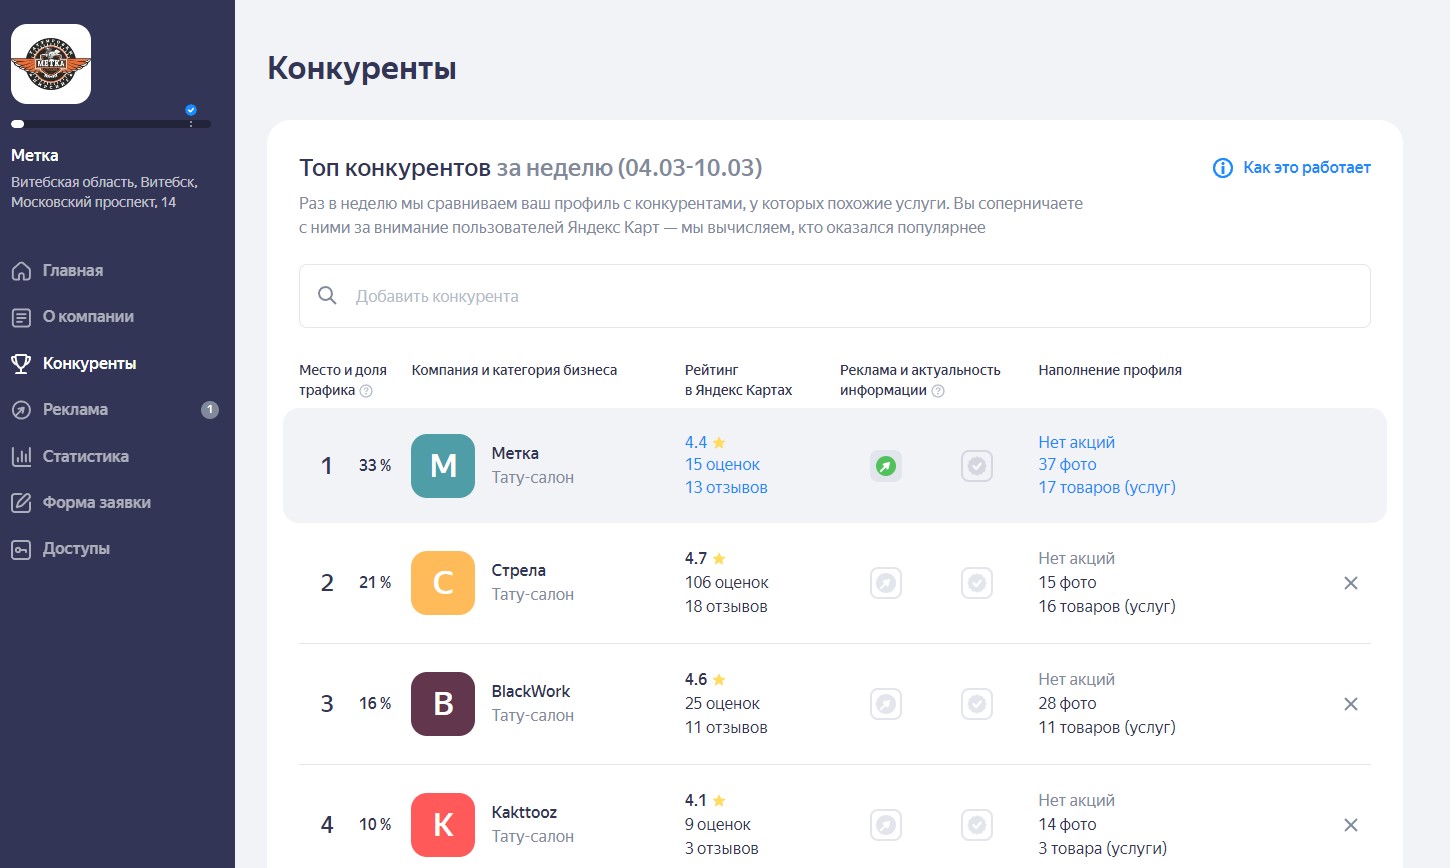Click the trophy icon beside Конкуренты
The height and width of the screenshot is (868, 1450).
[21, 364]
